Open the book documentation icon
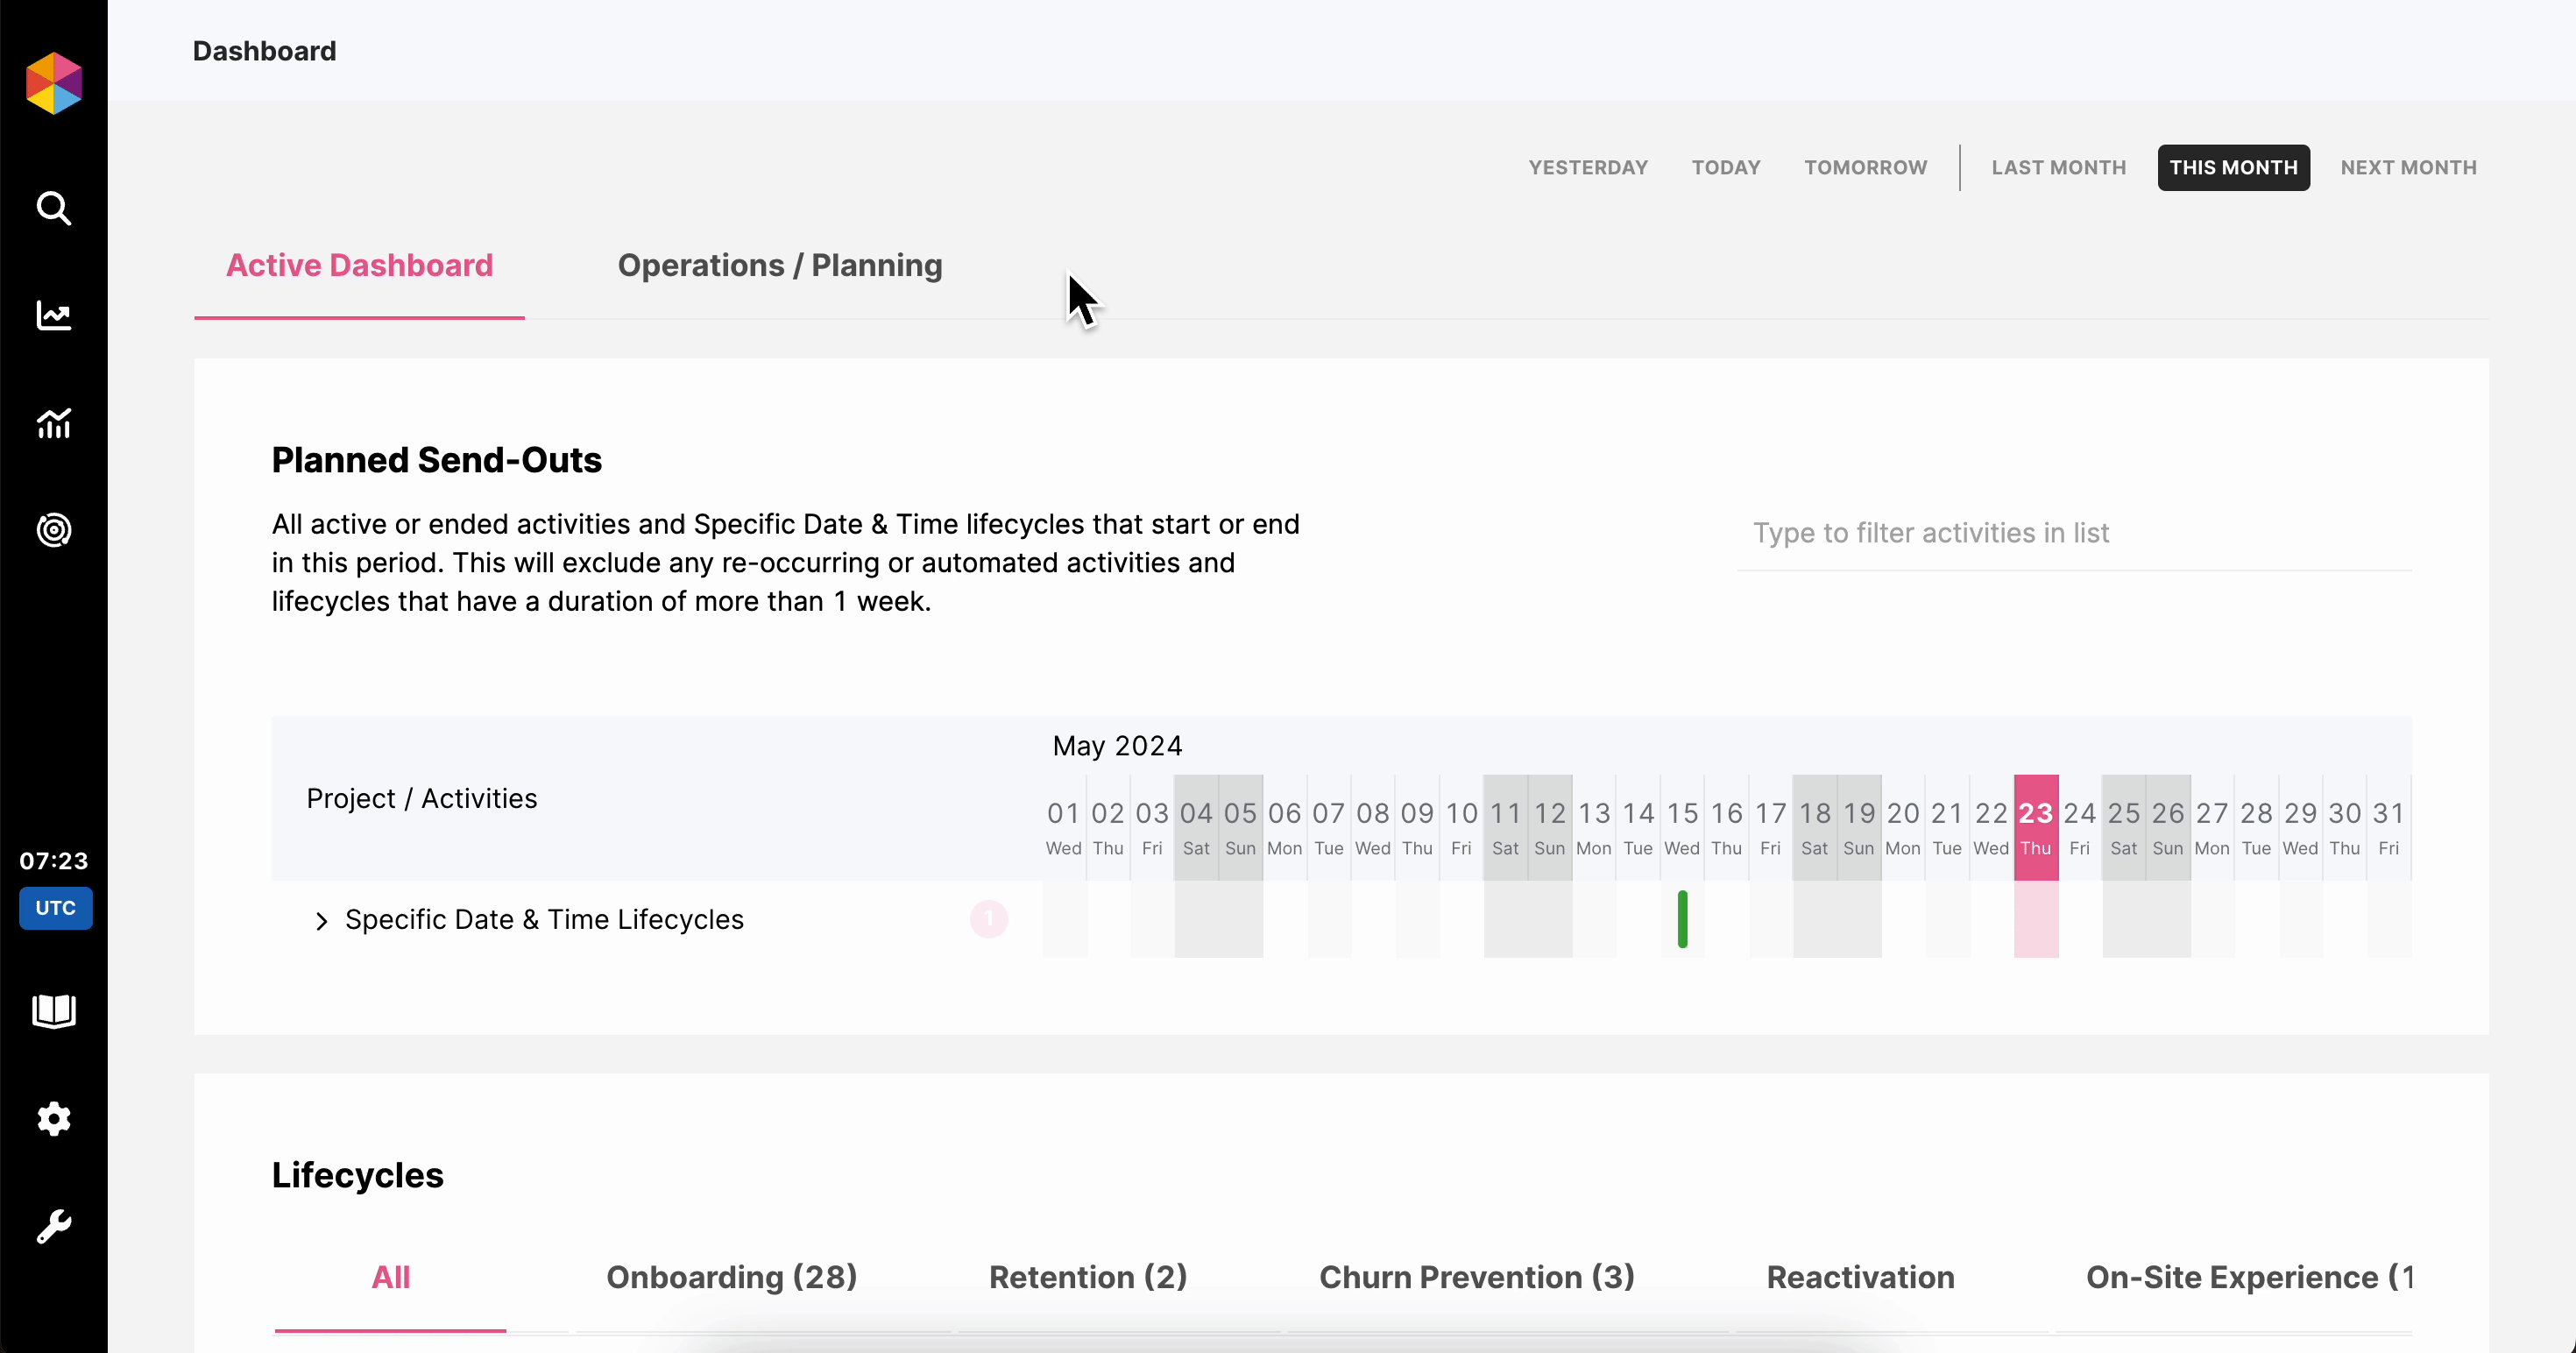 click(x=53, y=1011)
